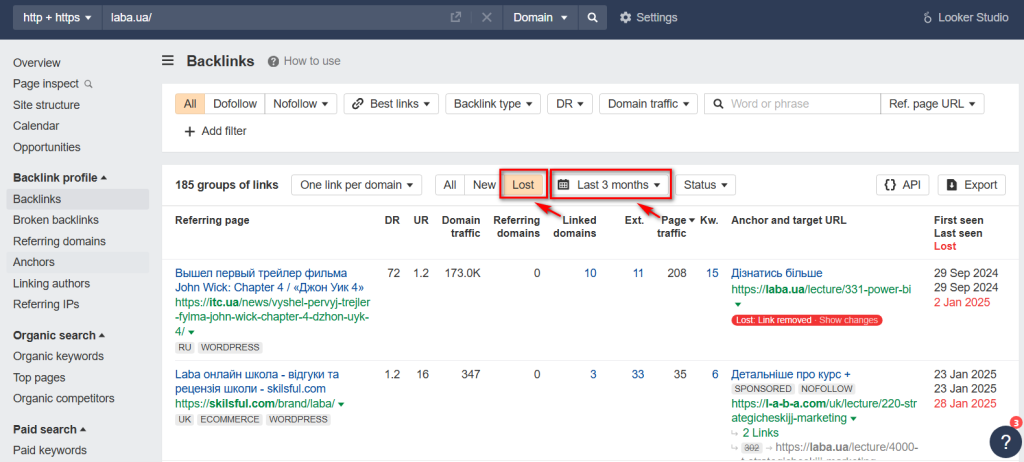The image size is (1024, 462).
Task: Select the Lost links toggle
Action: coord(523,185)
